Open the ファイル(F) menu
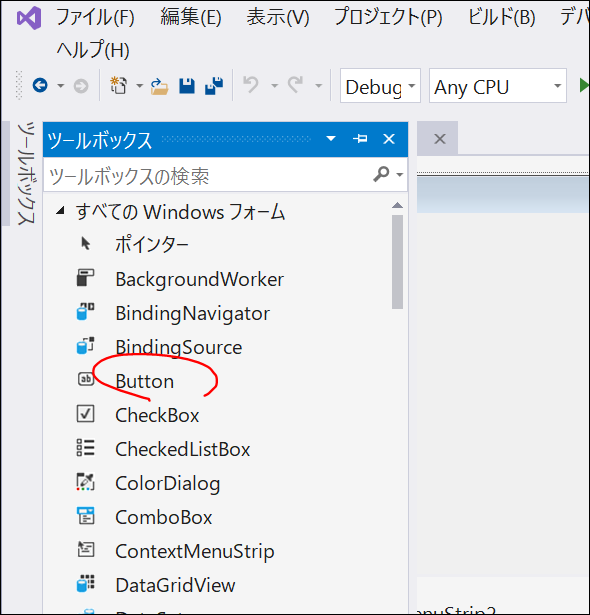Viewport: 590px width, 615px height. point(95,18)
